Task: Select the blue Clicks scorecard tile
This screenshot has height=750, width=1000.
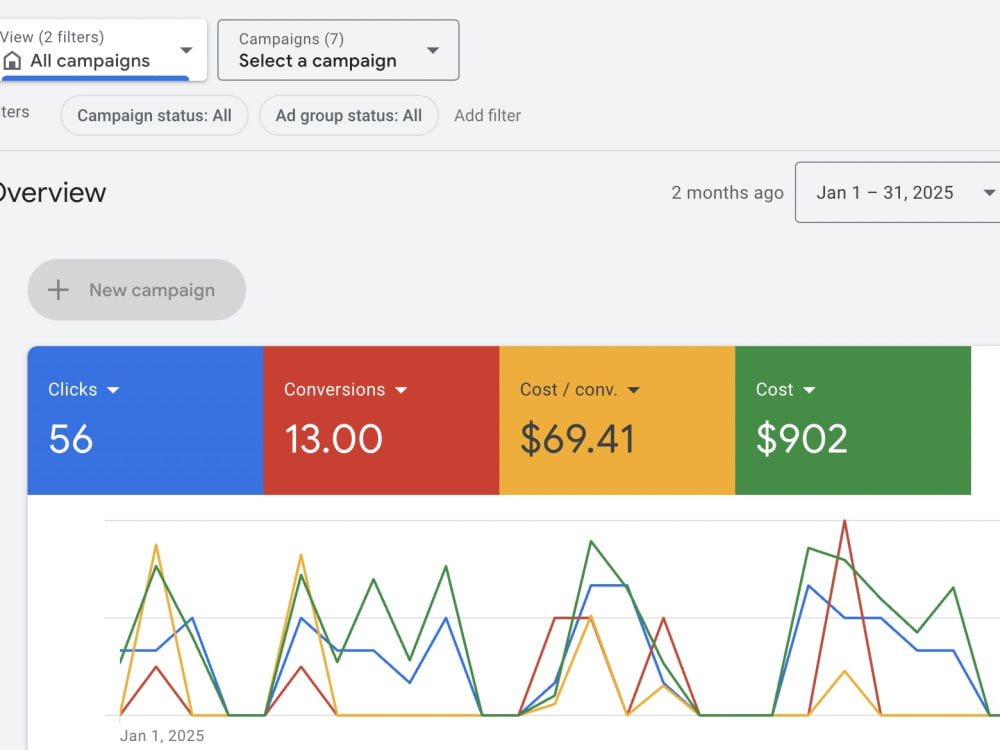Action: 145,420
